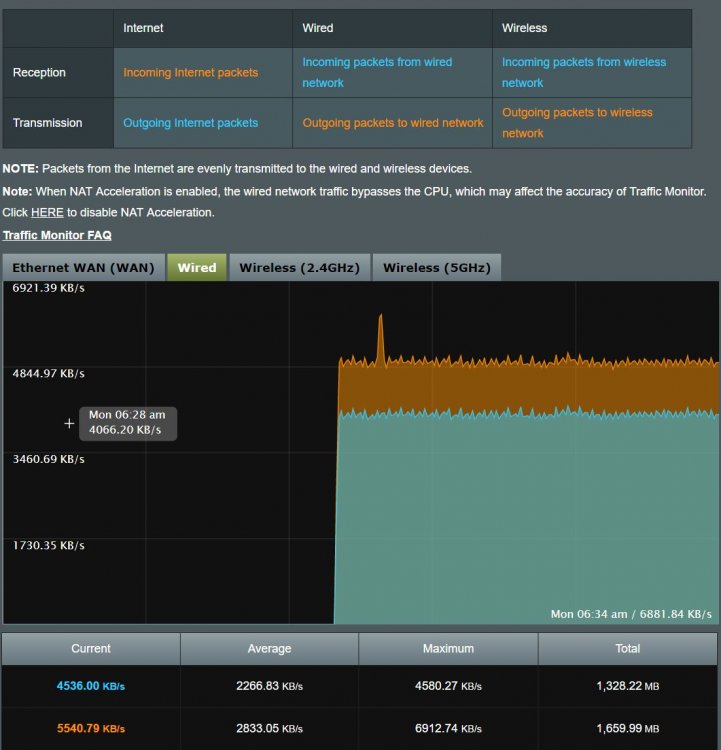Viewport: 721px width, 750px height.
Task: Click 'Incoming packets from wireless network' text
Action: [x=584, y=72]
